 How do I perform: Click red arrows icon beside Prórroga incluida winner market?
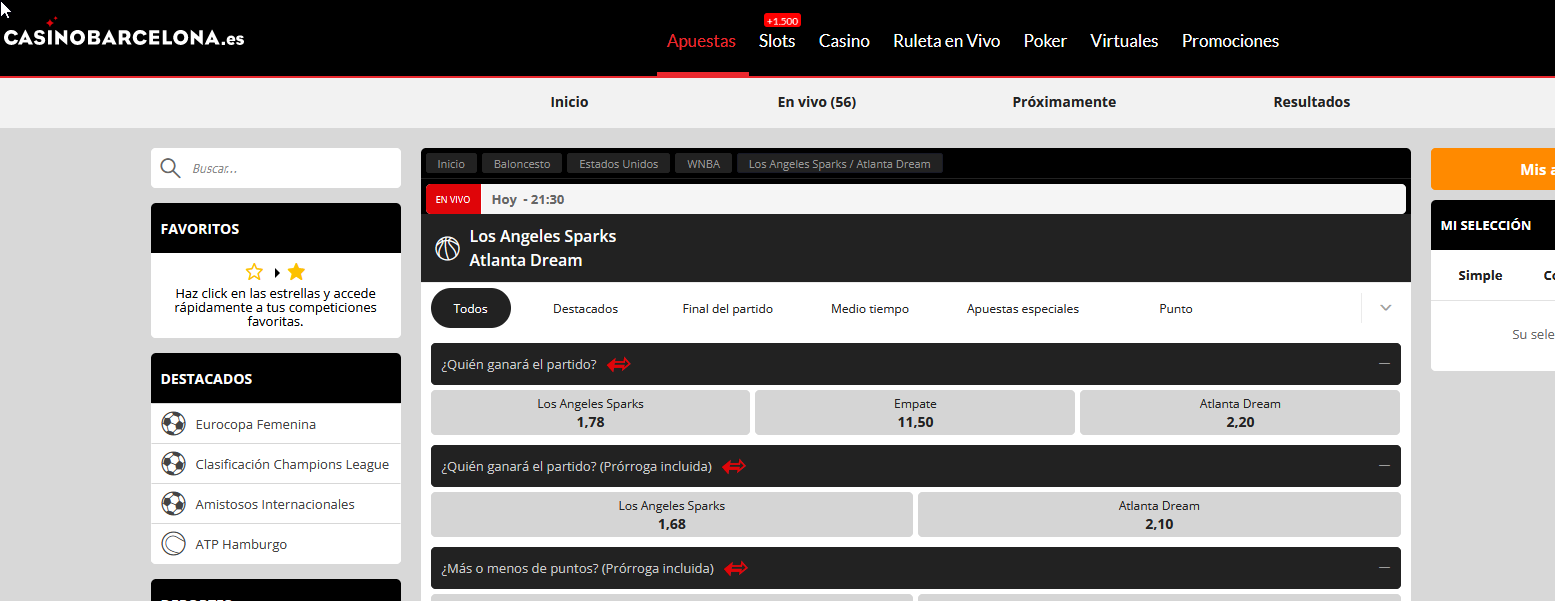(735, 466)
